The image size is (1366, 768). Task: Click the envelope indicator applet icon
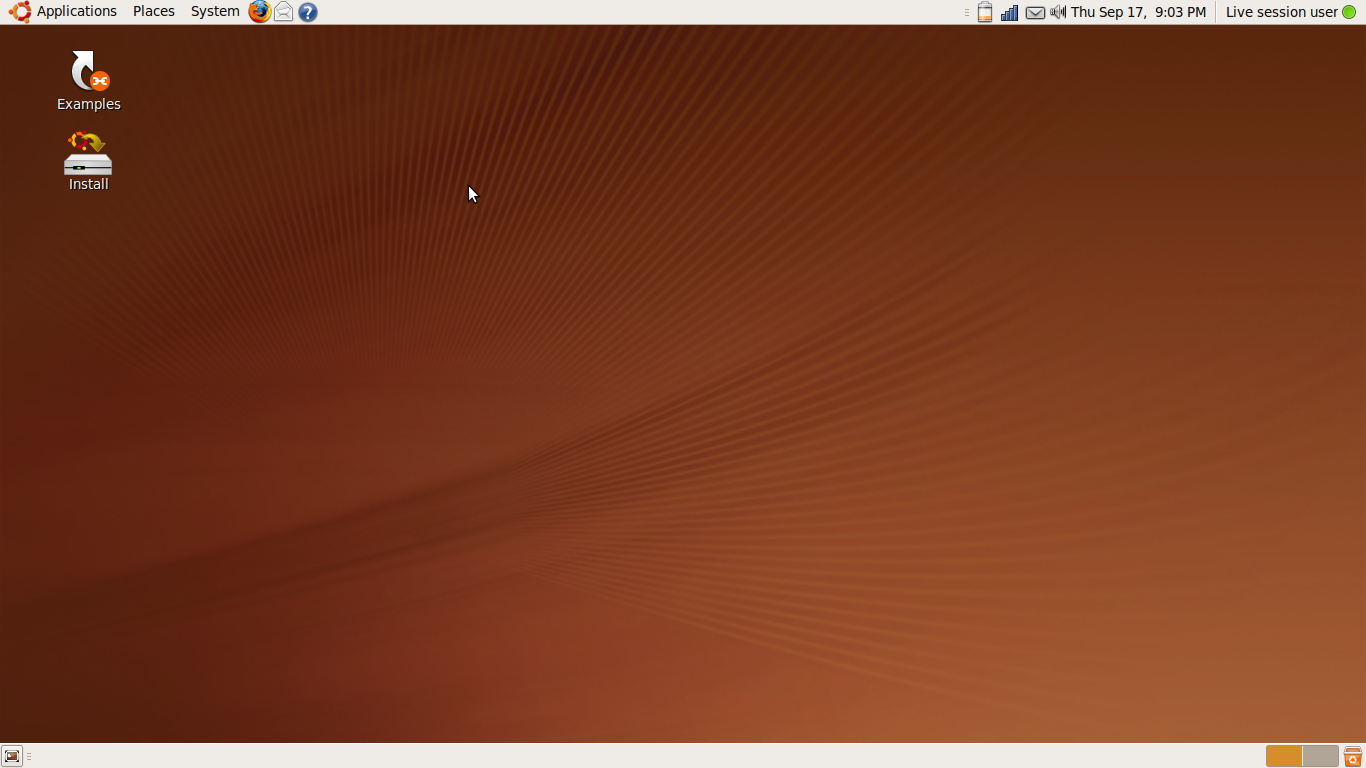click(x=1035, y=12)
